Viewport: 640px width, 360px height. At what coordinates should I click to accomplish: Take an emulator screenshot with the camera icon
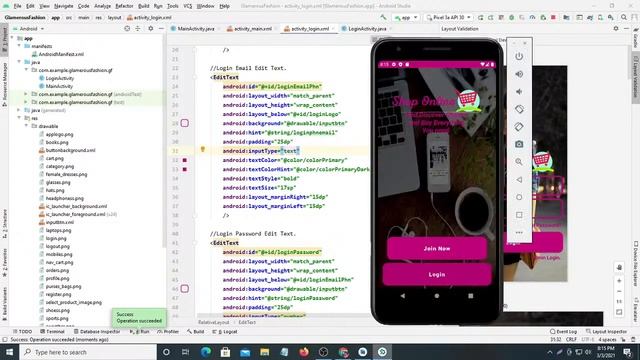519,144
